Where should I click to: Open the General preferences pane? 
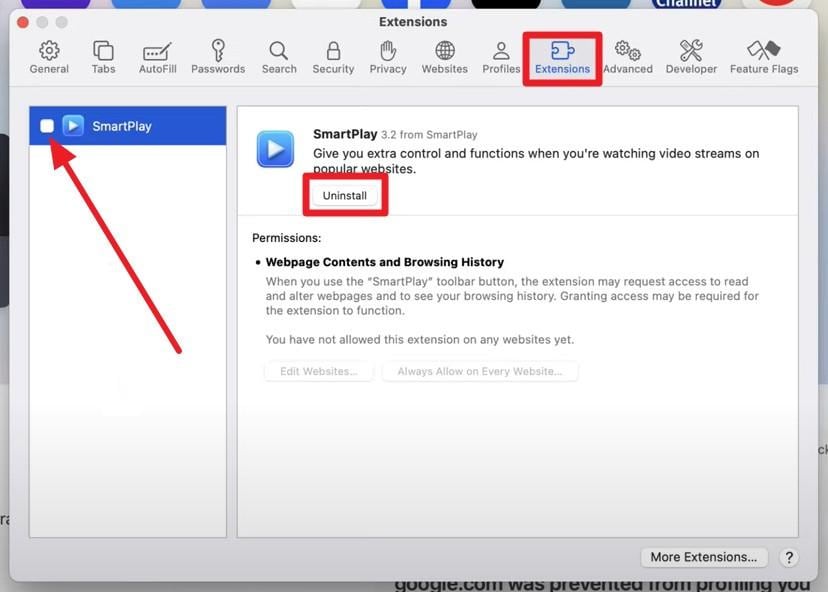click(x=49, y=57)
